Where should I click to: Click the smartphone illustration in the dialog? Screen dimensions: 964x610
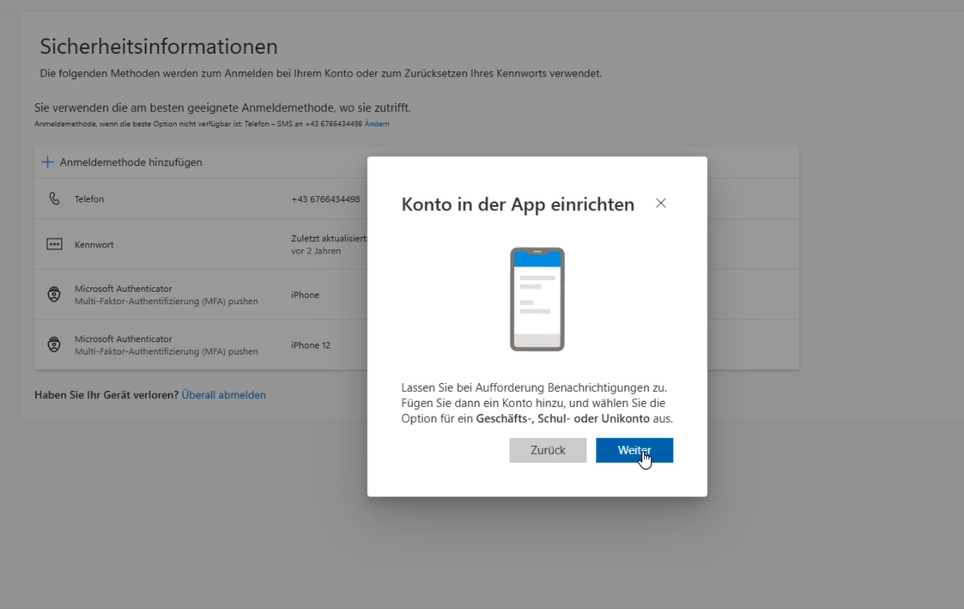point(537,299)
